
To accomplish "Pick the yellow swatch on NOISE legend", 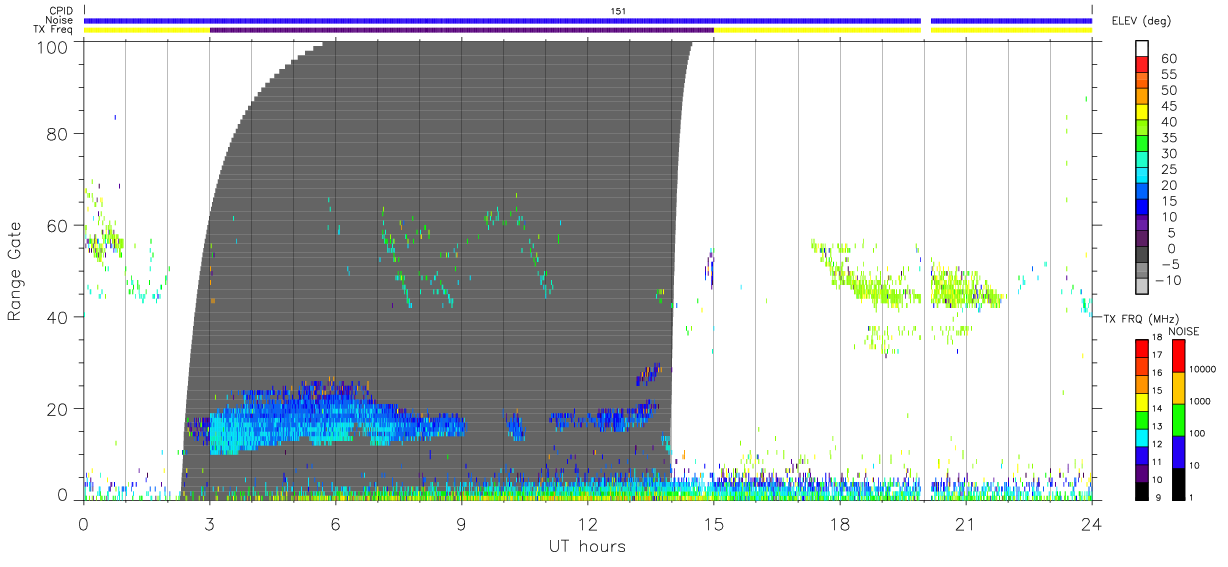I will click(x=1178, y=388).
